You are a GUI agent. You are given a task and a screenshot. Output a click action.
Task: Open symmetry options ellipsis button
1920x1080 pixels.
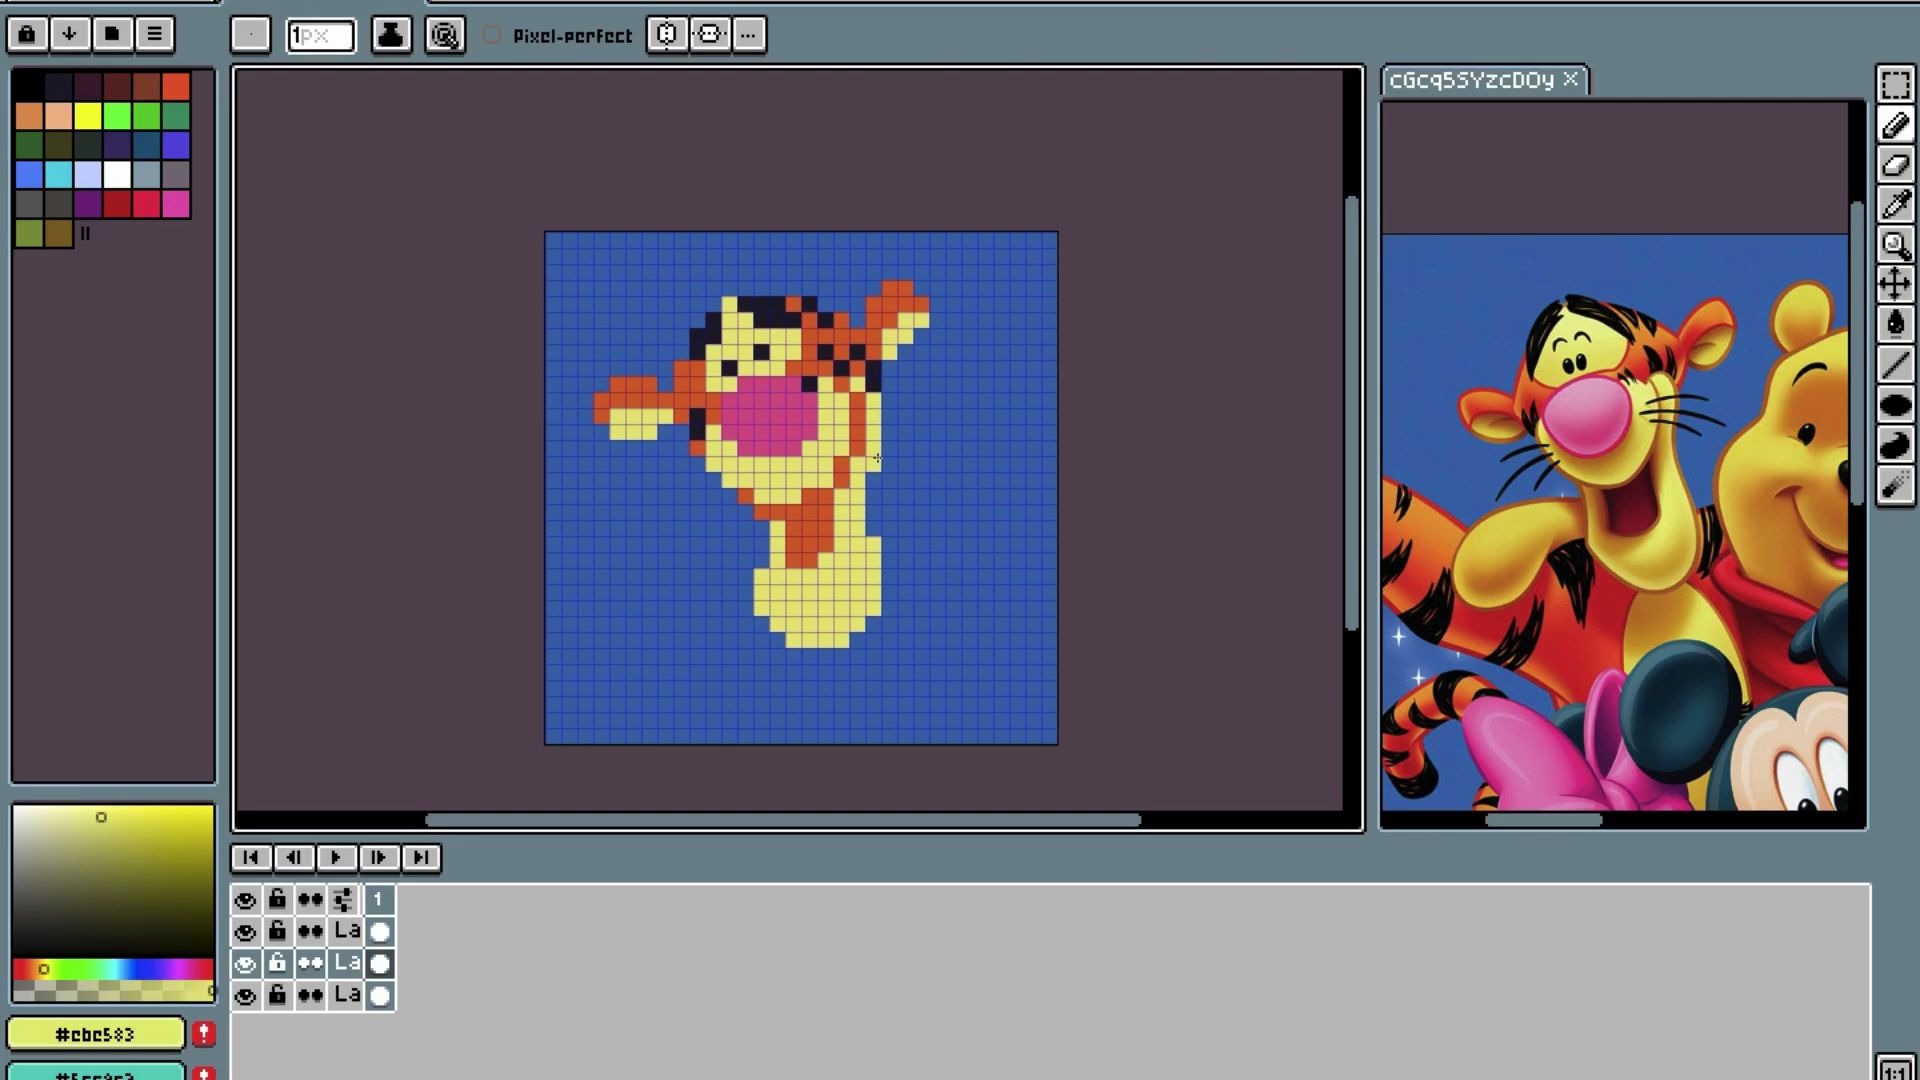[x=748, y=35]
